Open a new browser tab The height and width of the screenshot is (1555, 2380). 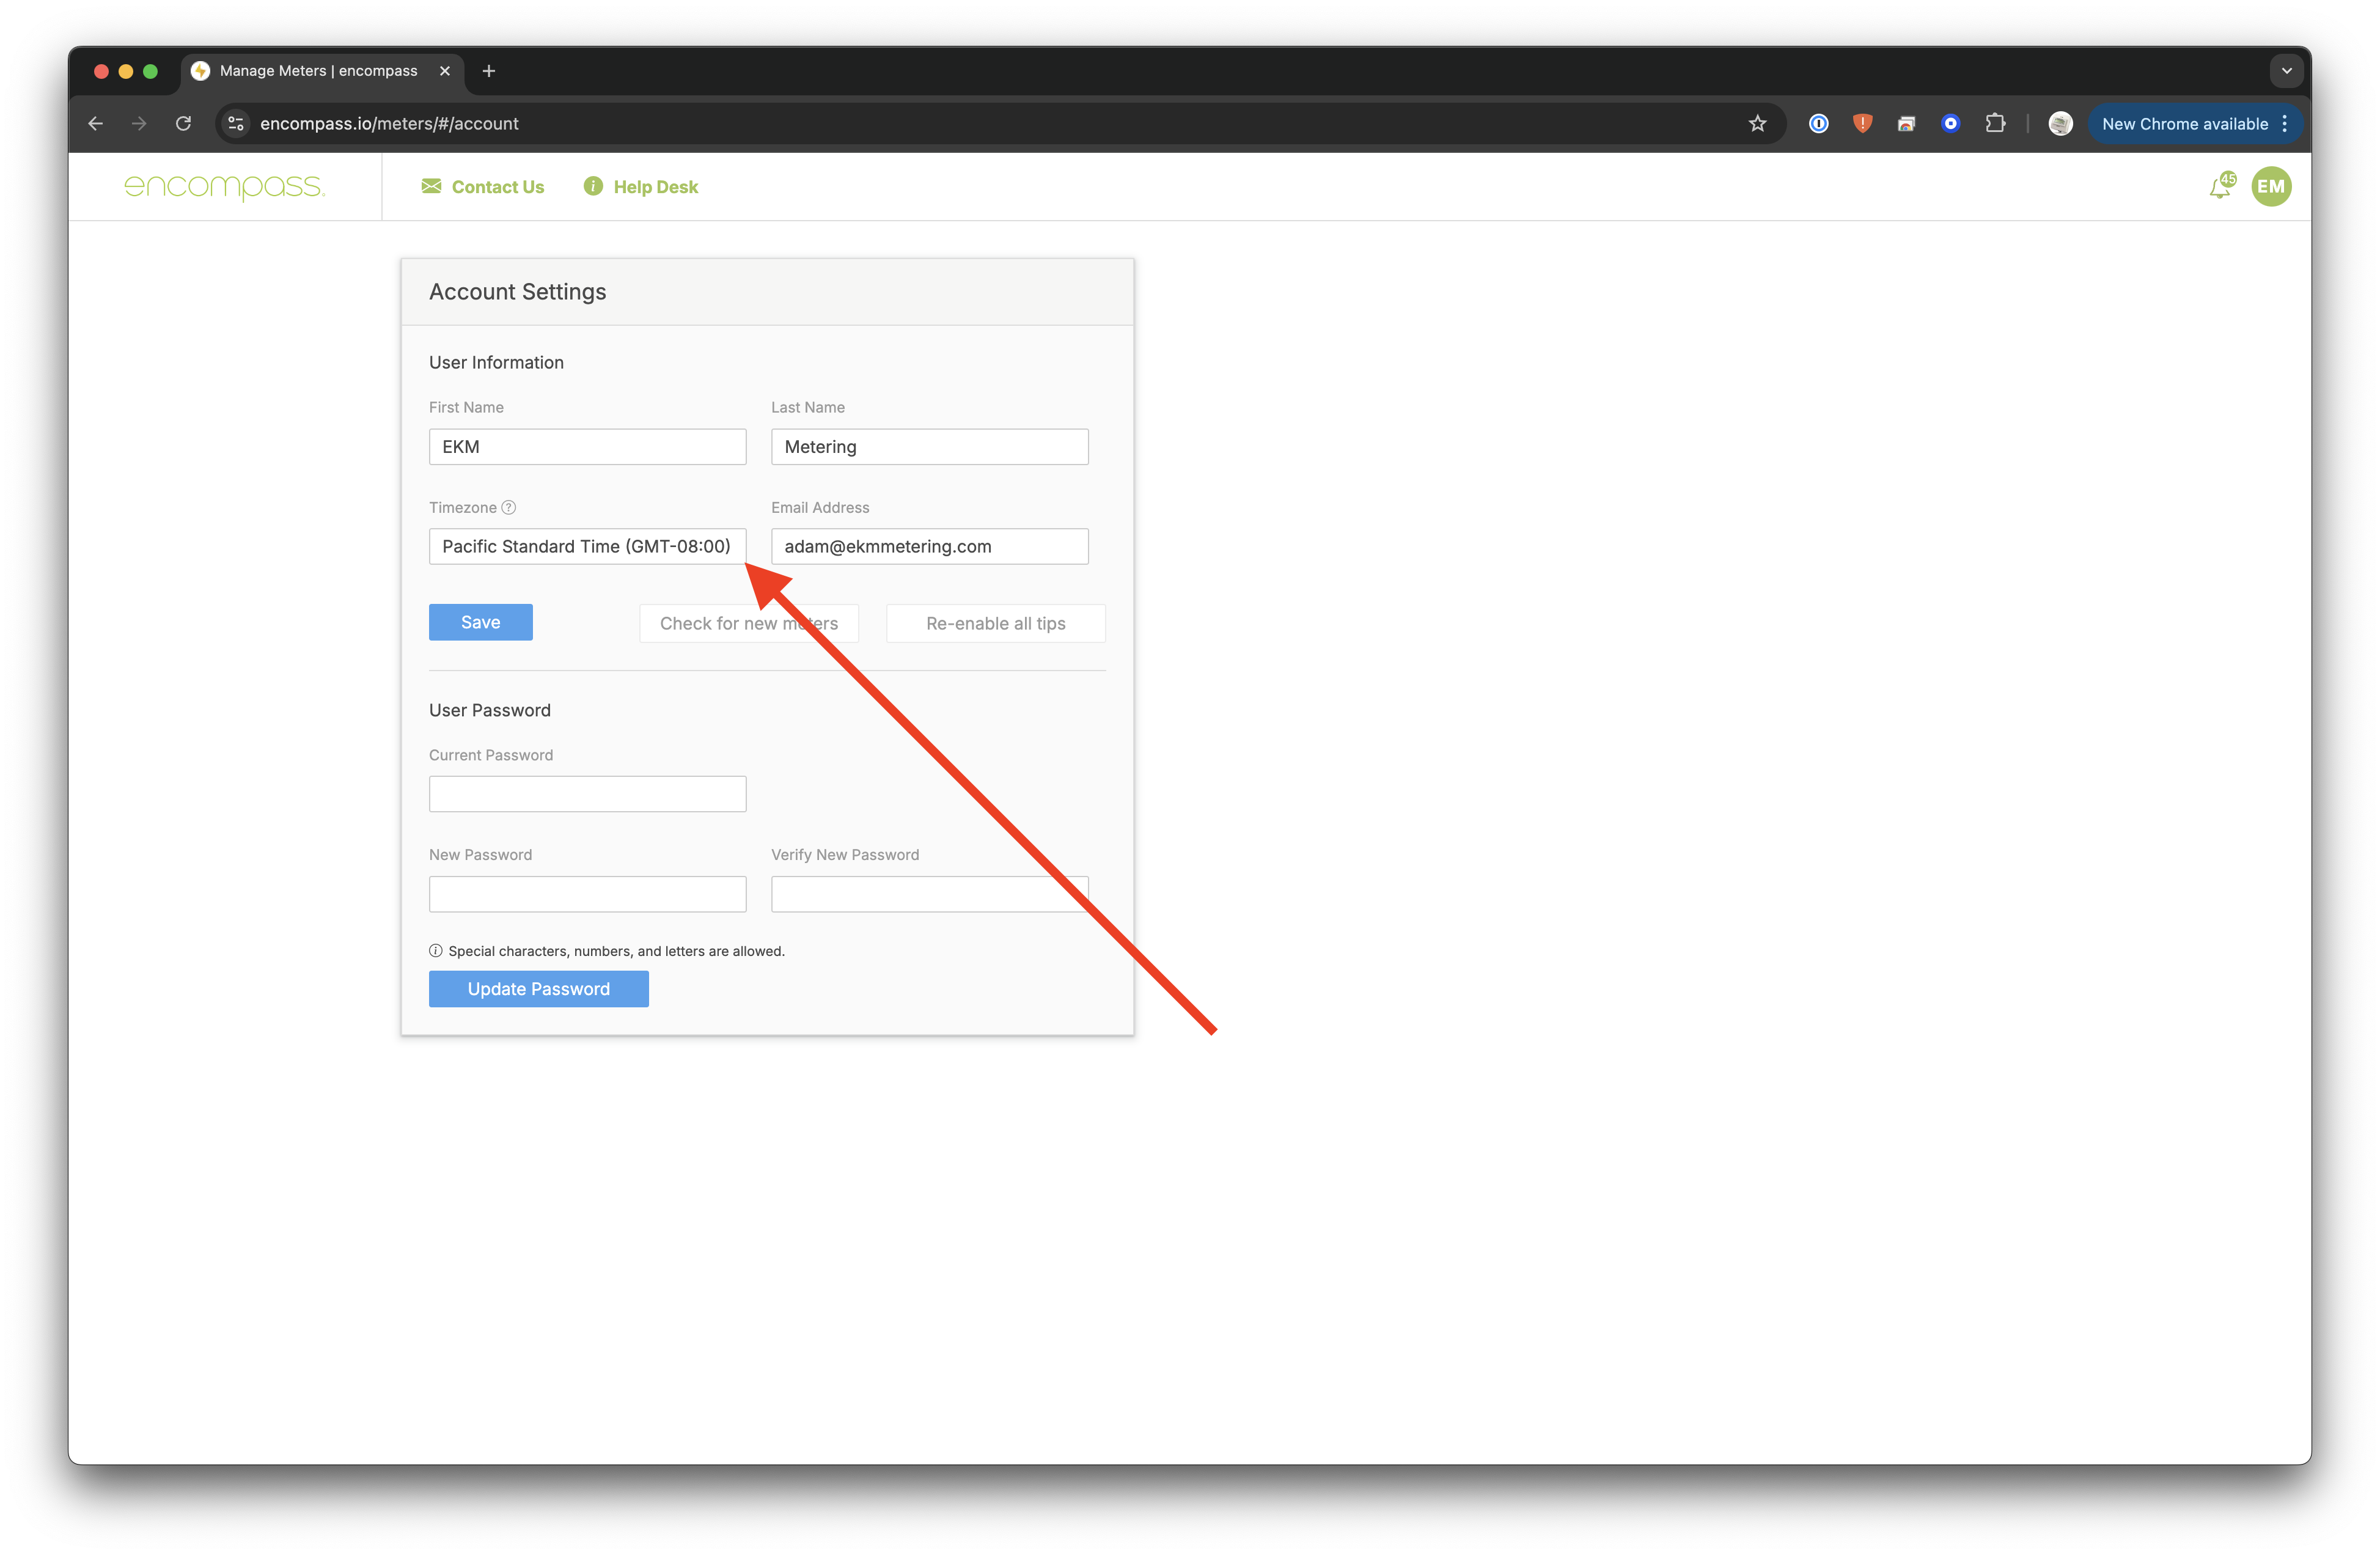point(489,71)
